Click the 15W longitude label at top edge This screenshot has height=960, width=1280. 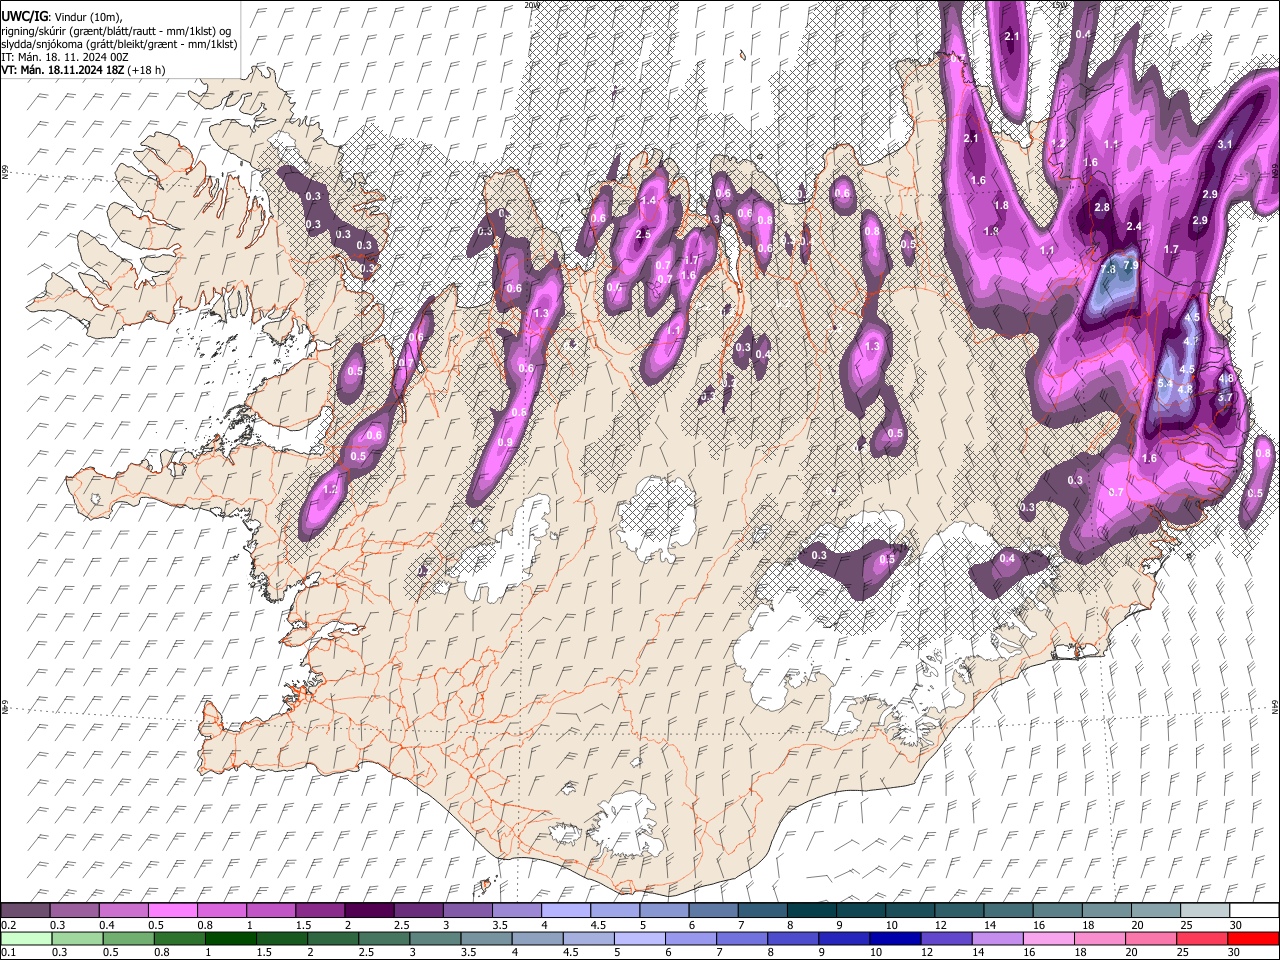coord(1060,5)
